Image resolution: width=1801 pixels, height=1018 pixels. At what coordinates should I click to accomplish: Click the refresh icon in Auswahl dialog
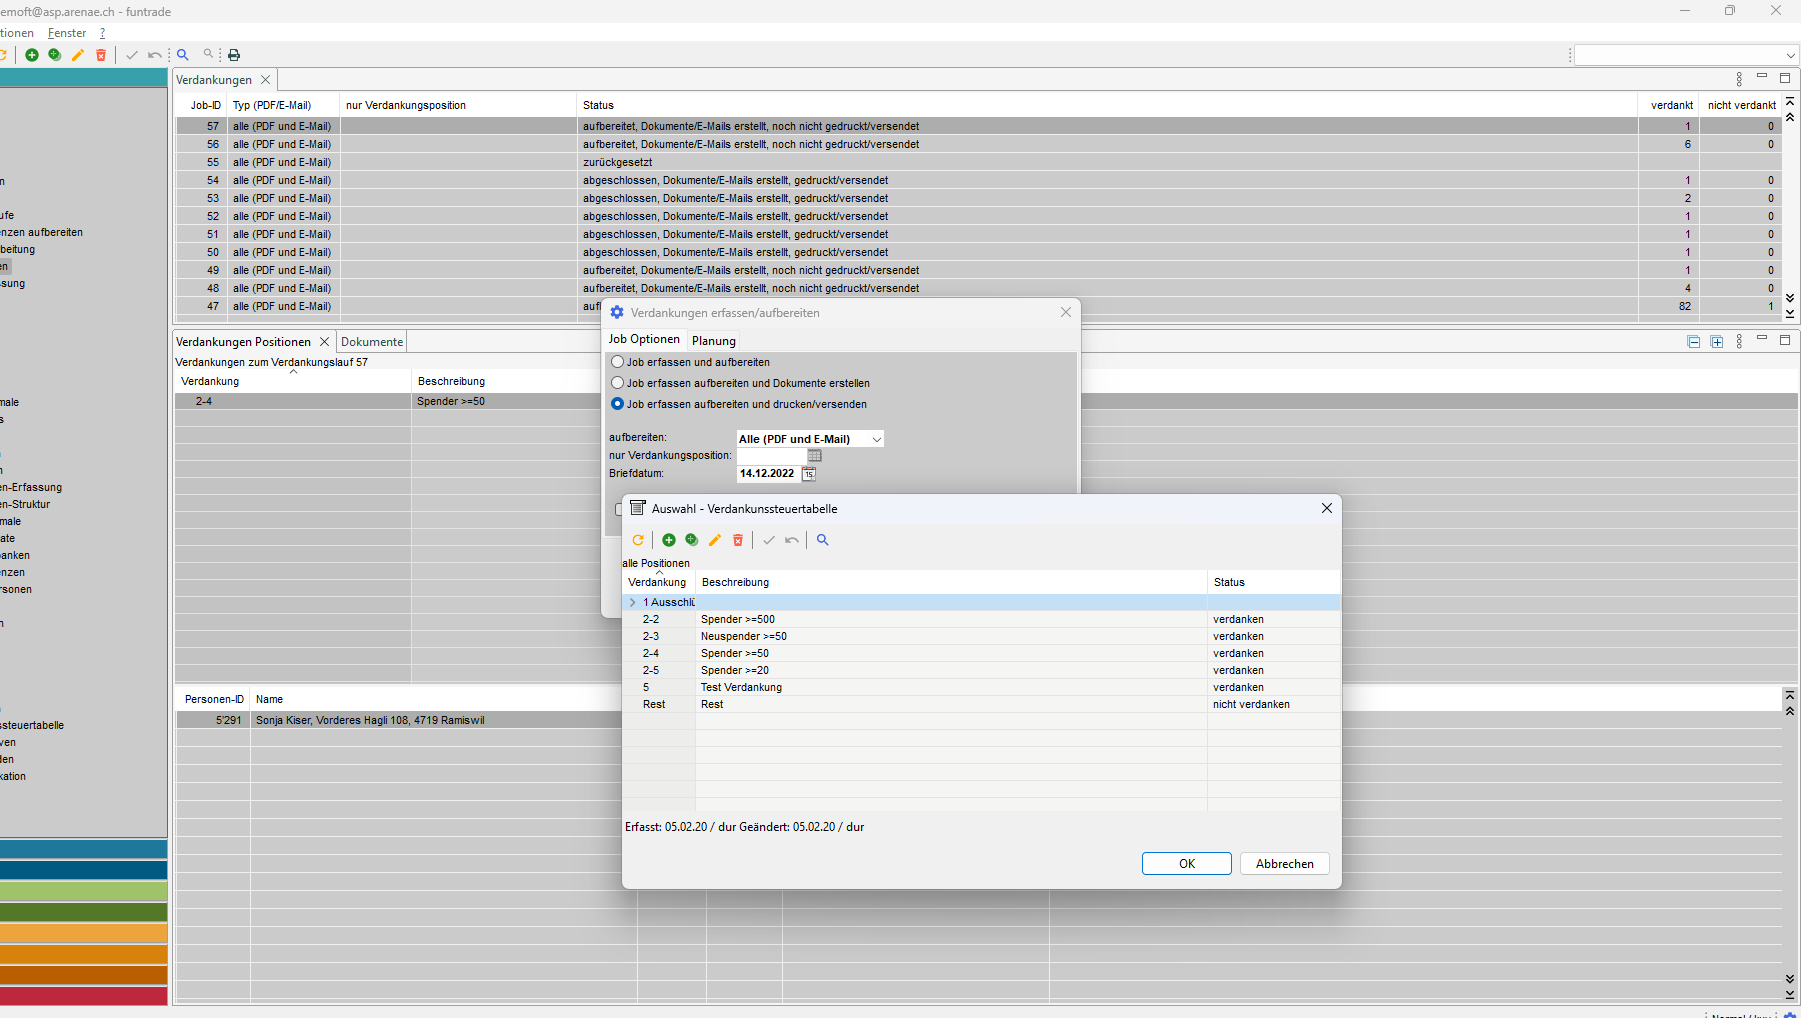[638, 540]
